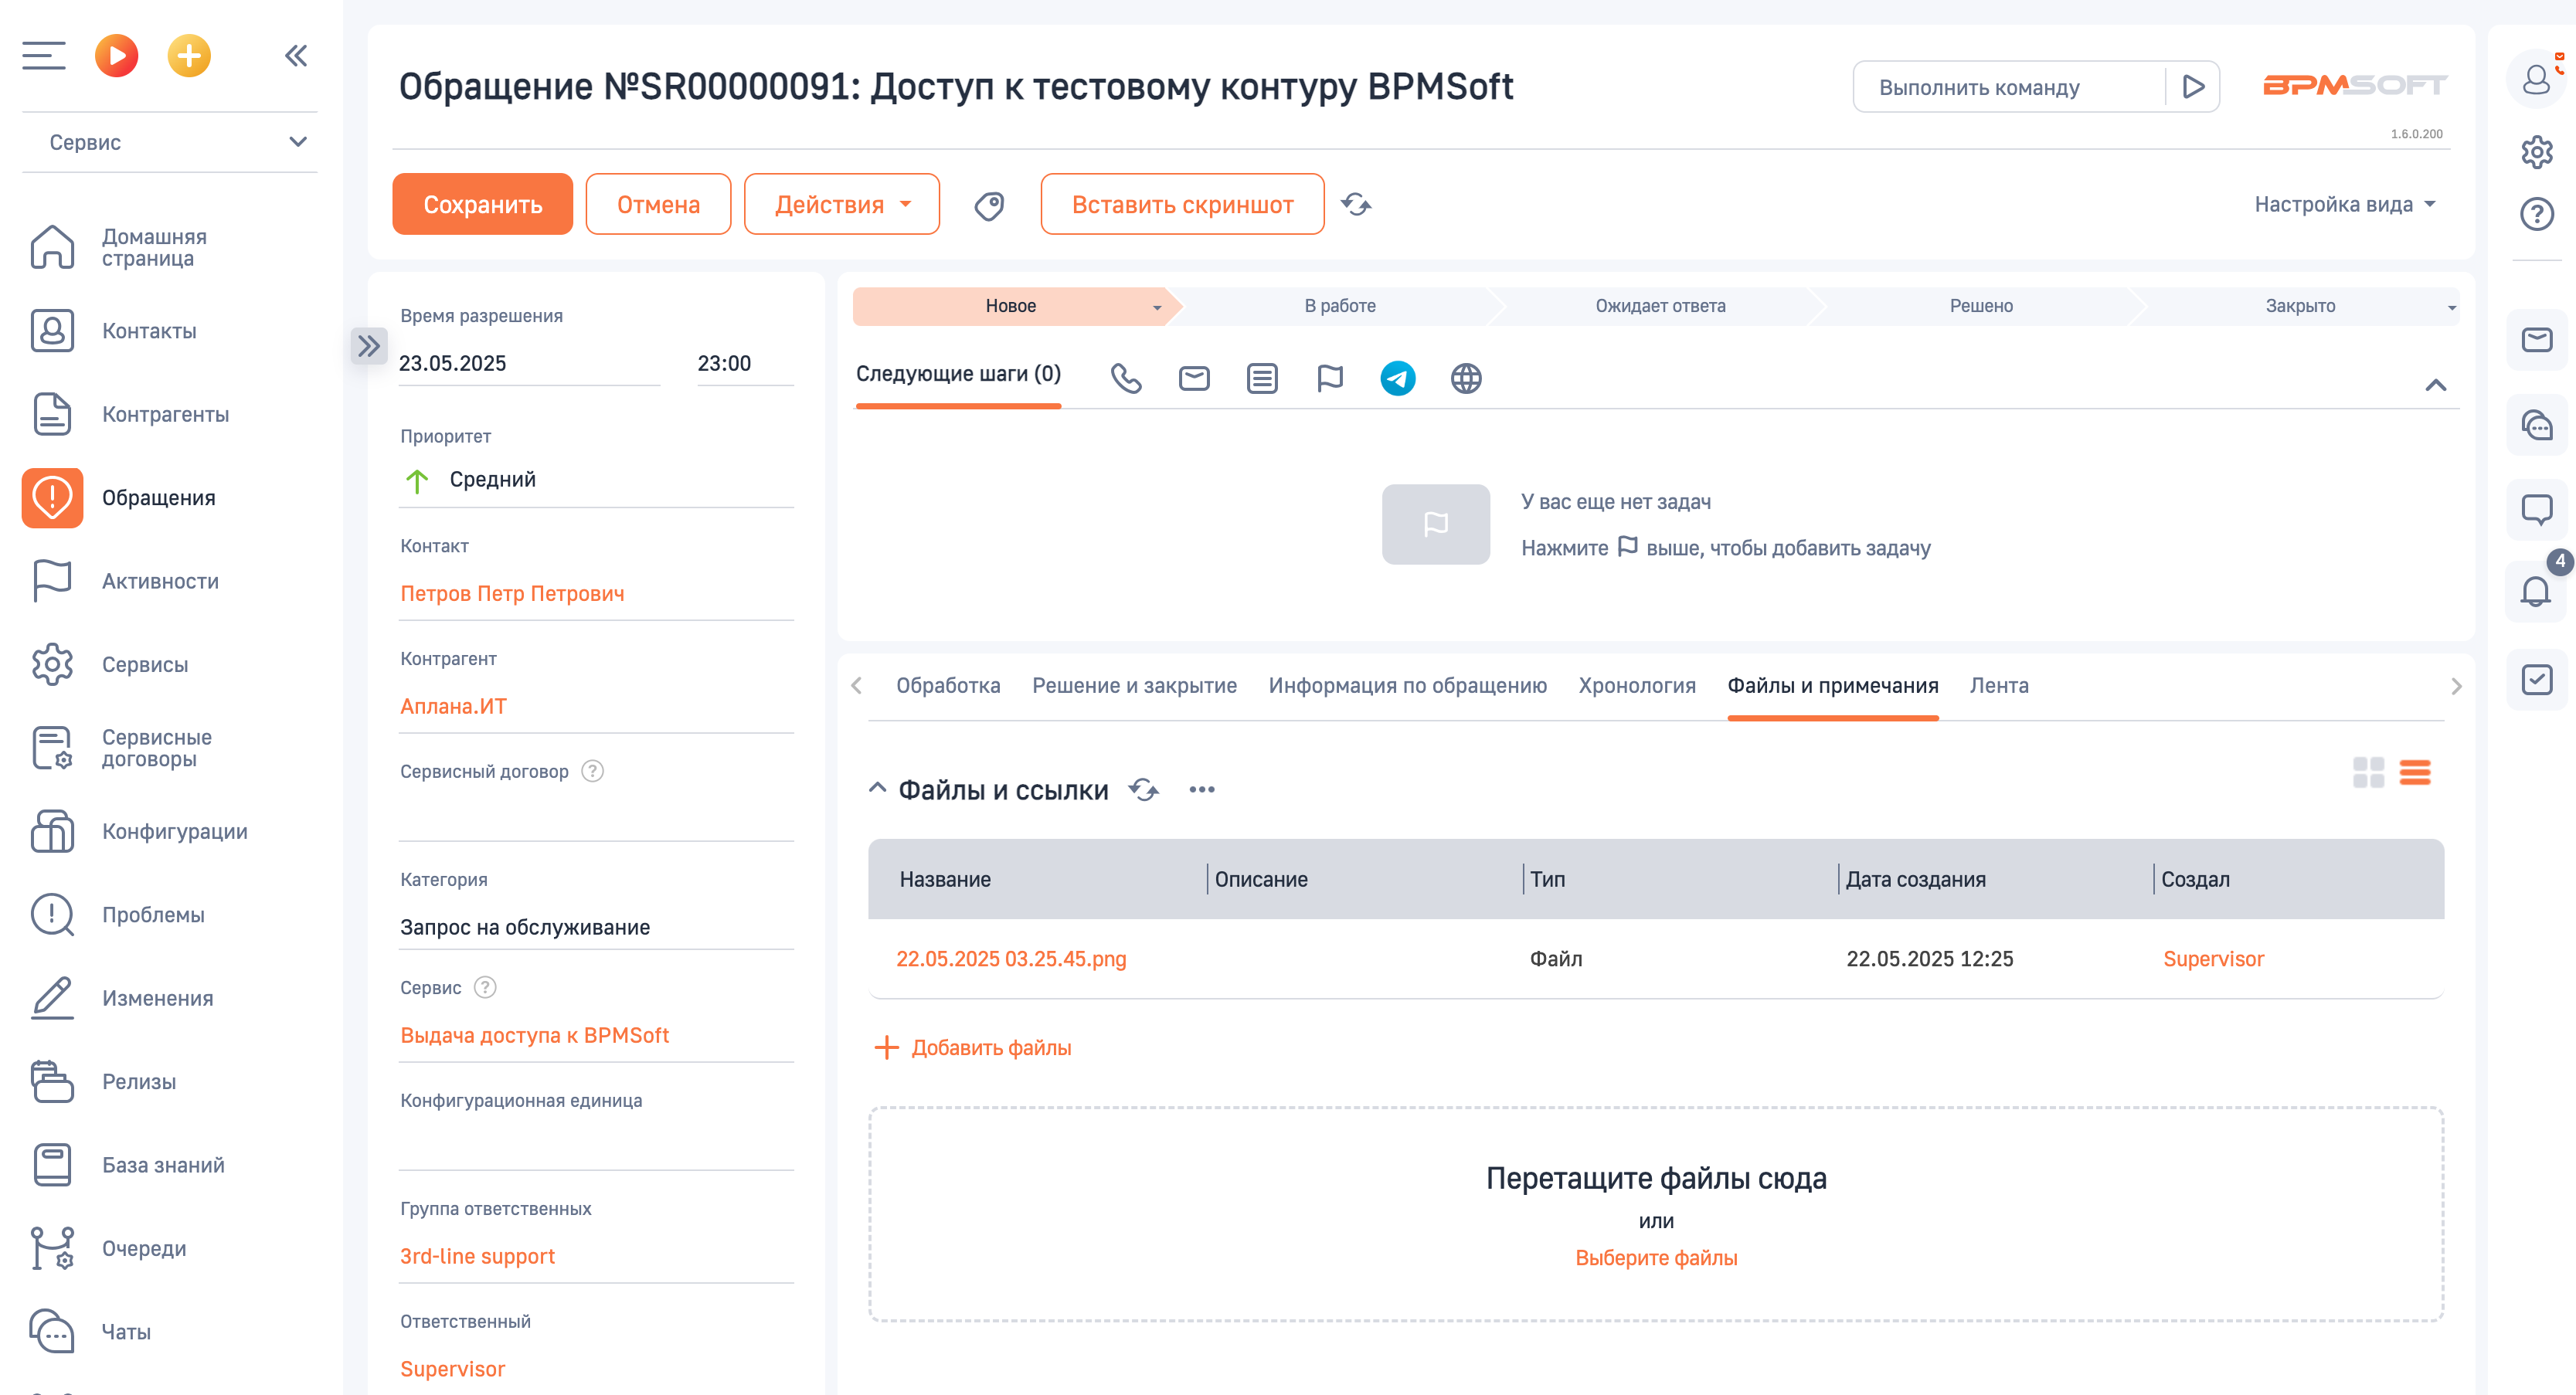Open Контакты section in sidebar
This screenshot has height=1395, width=2576.
click(149, 331)
